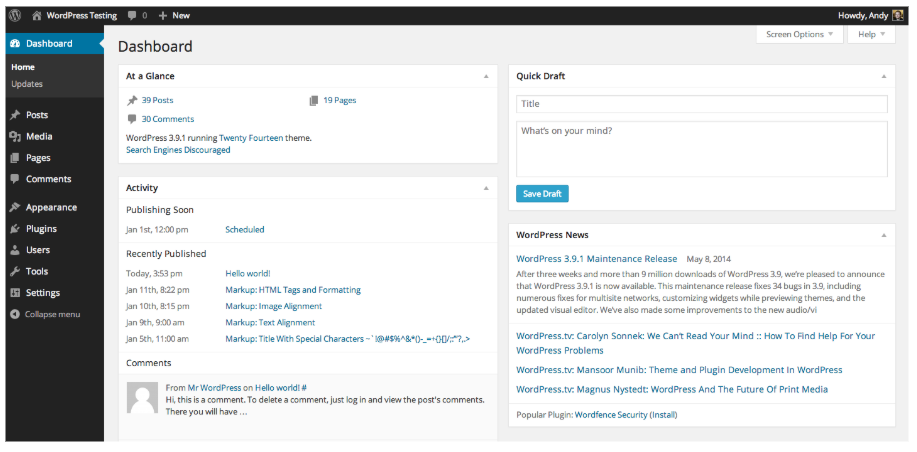This screenshot has width=917, height=452.
Task: Open the 30 Comments link
Action: point(168,119)
